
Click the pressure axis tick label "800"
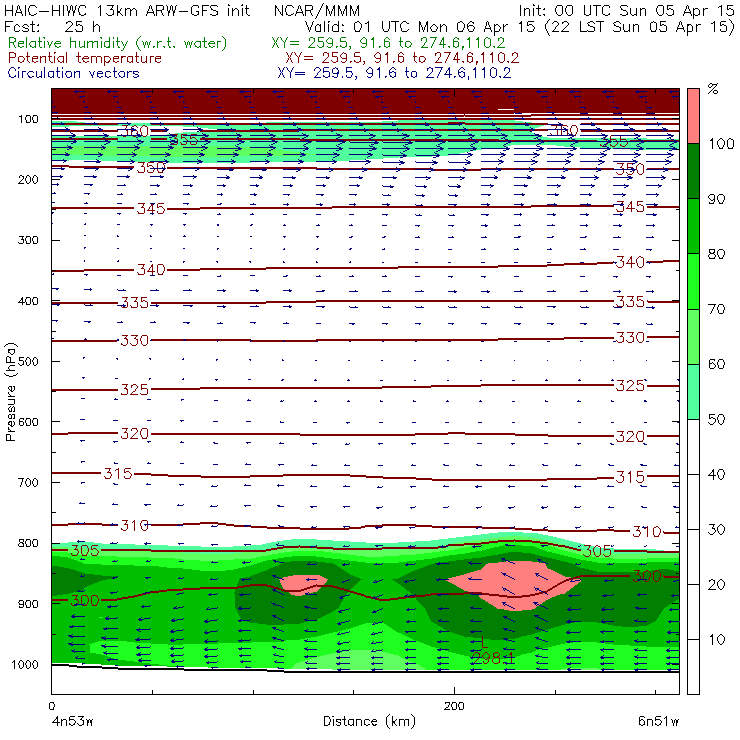[x=28, y=543]
